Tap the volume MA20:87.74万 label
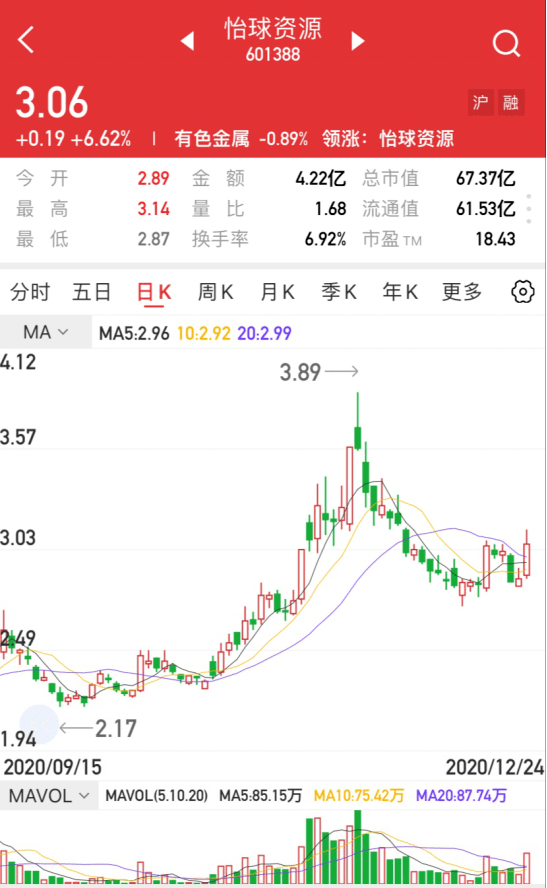Screen dimensions: 547x888 coord(461,796)
